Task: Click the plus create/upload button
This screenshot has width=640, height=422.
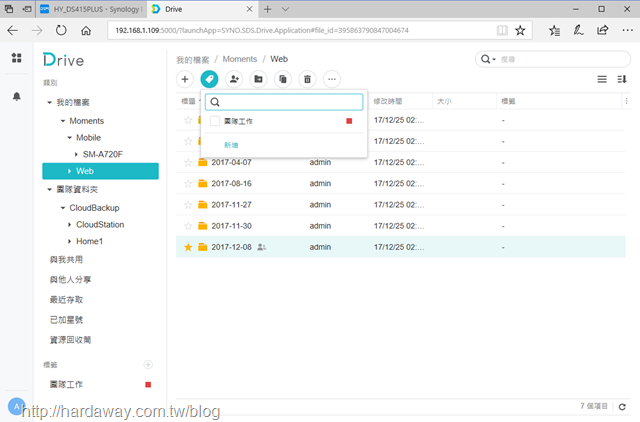Action: click(x=185, y=79)
